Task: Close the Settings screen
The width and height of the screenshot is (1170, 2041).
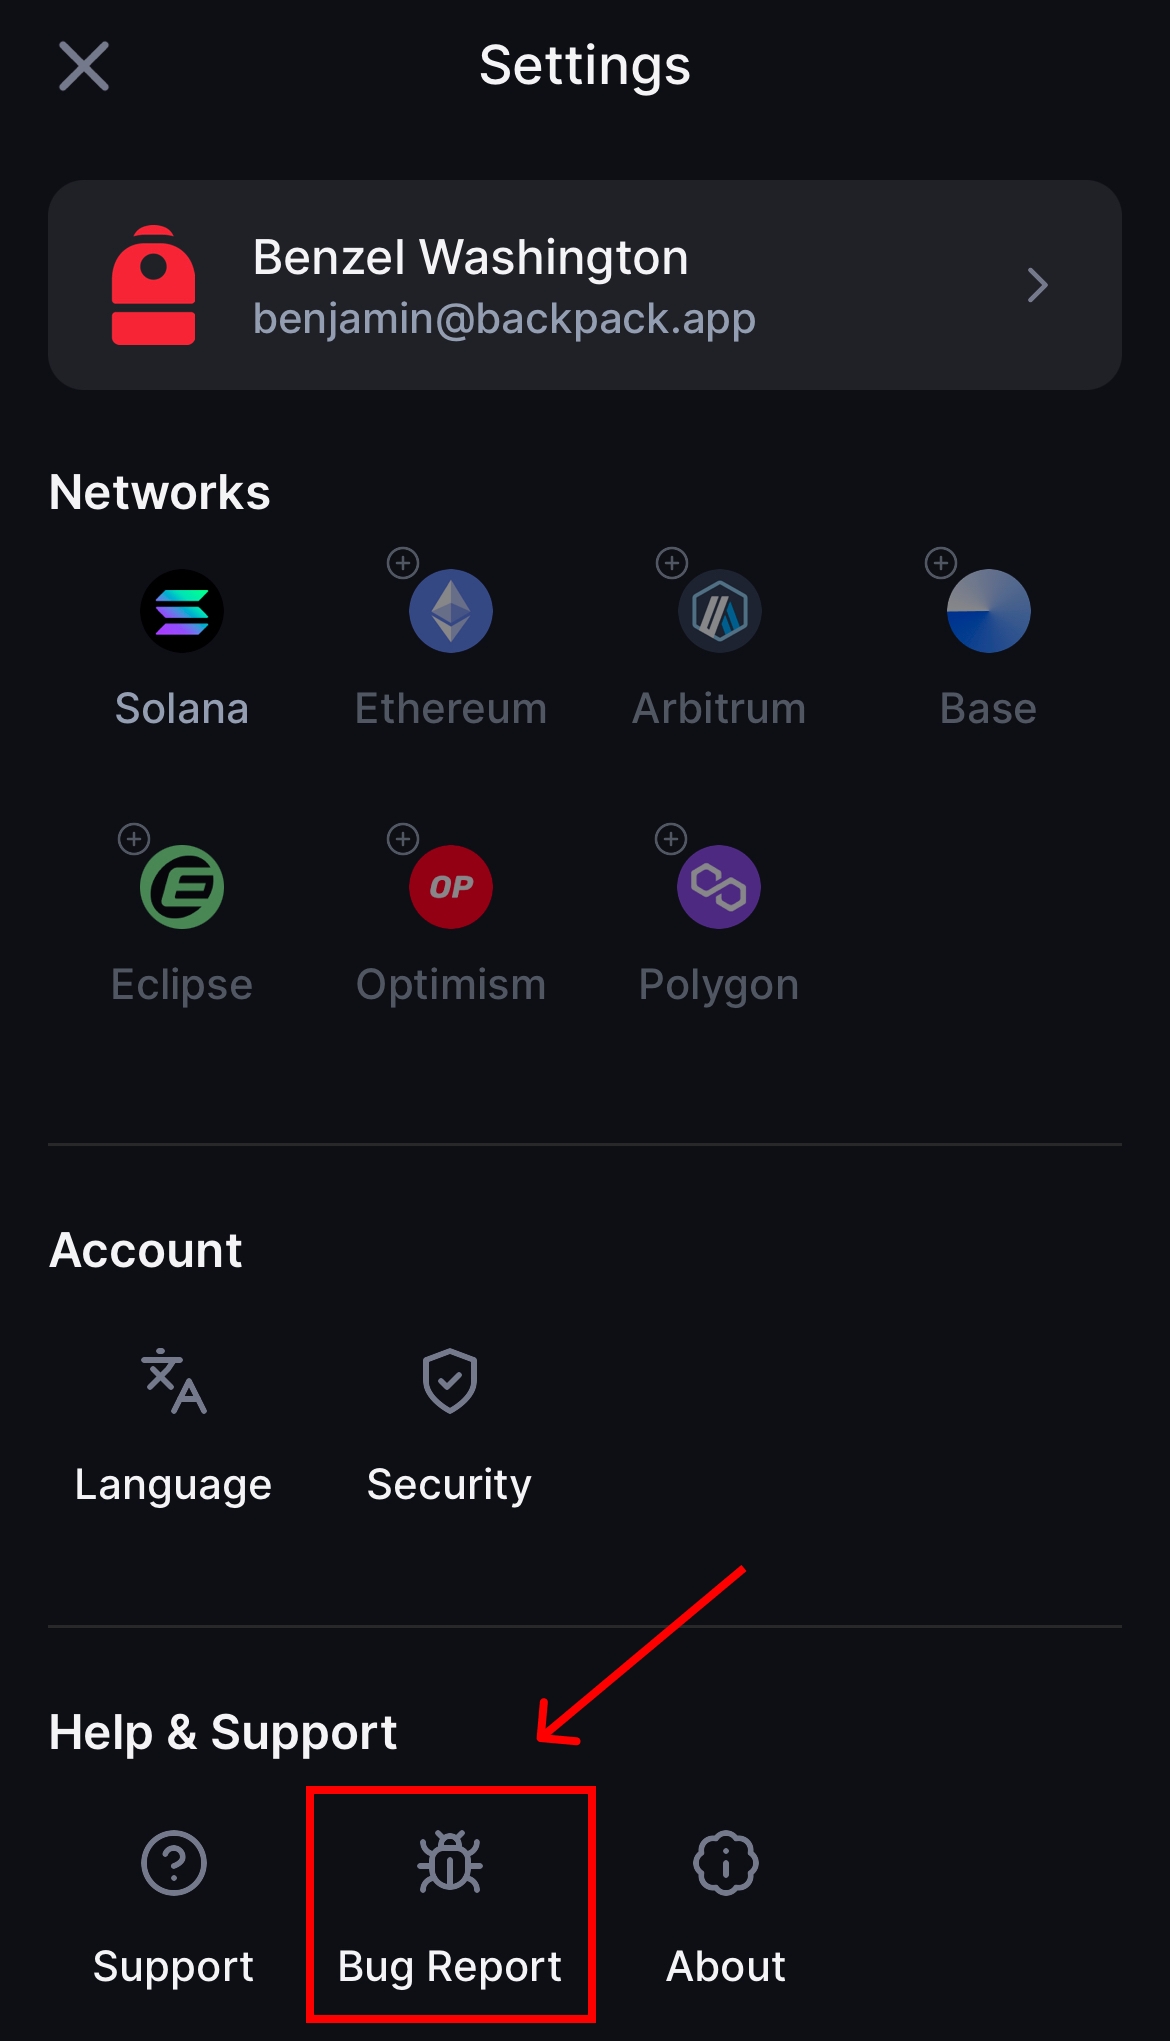Action: click(x=84, y=66)
